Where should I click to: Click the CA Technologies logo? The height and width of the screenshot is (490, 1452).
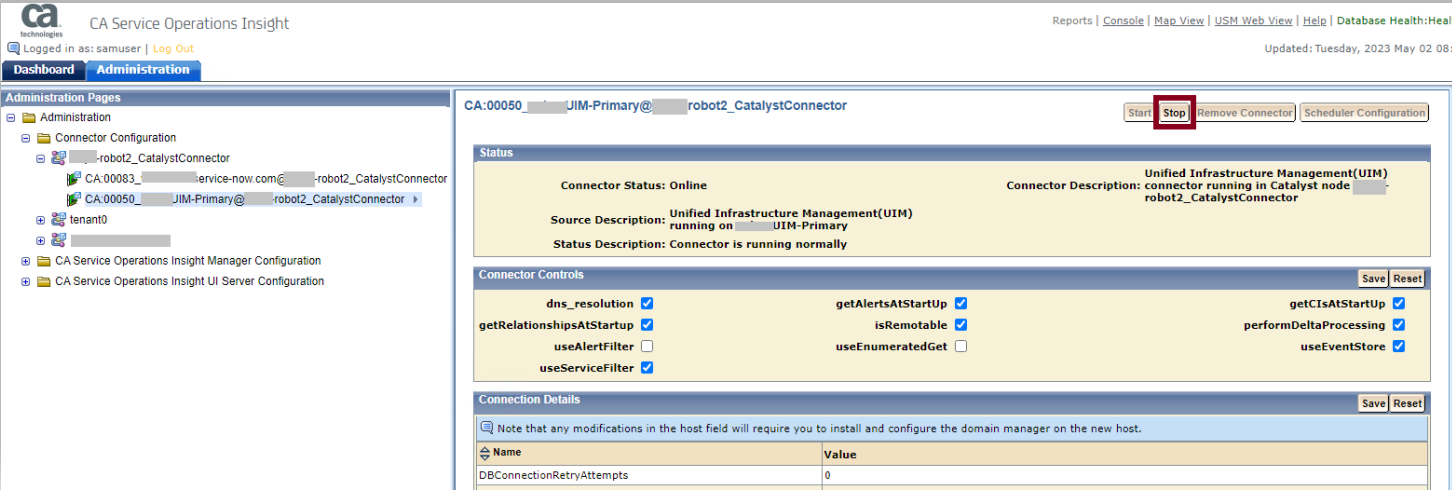click(40, 20)
